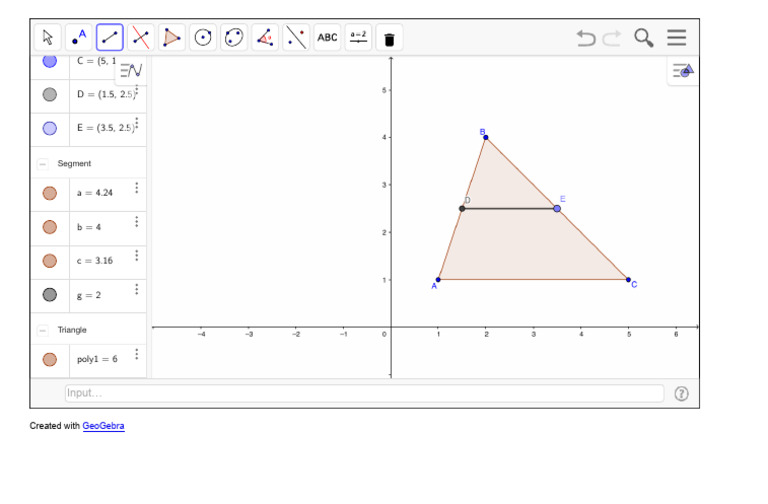Open the hamburger main menu

[676, 37]
